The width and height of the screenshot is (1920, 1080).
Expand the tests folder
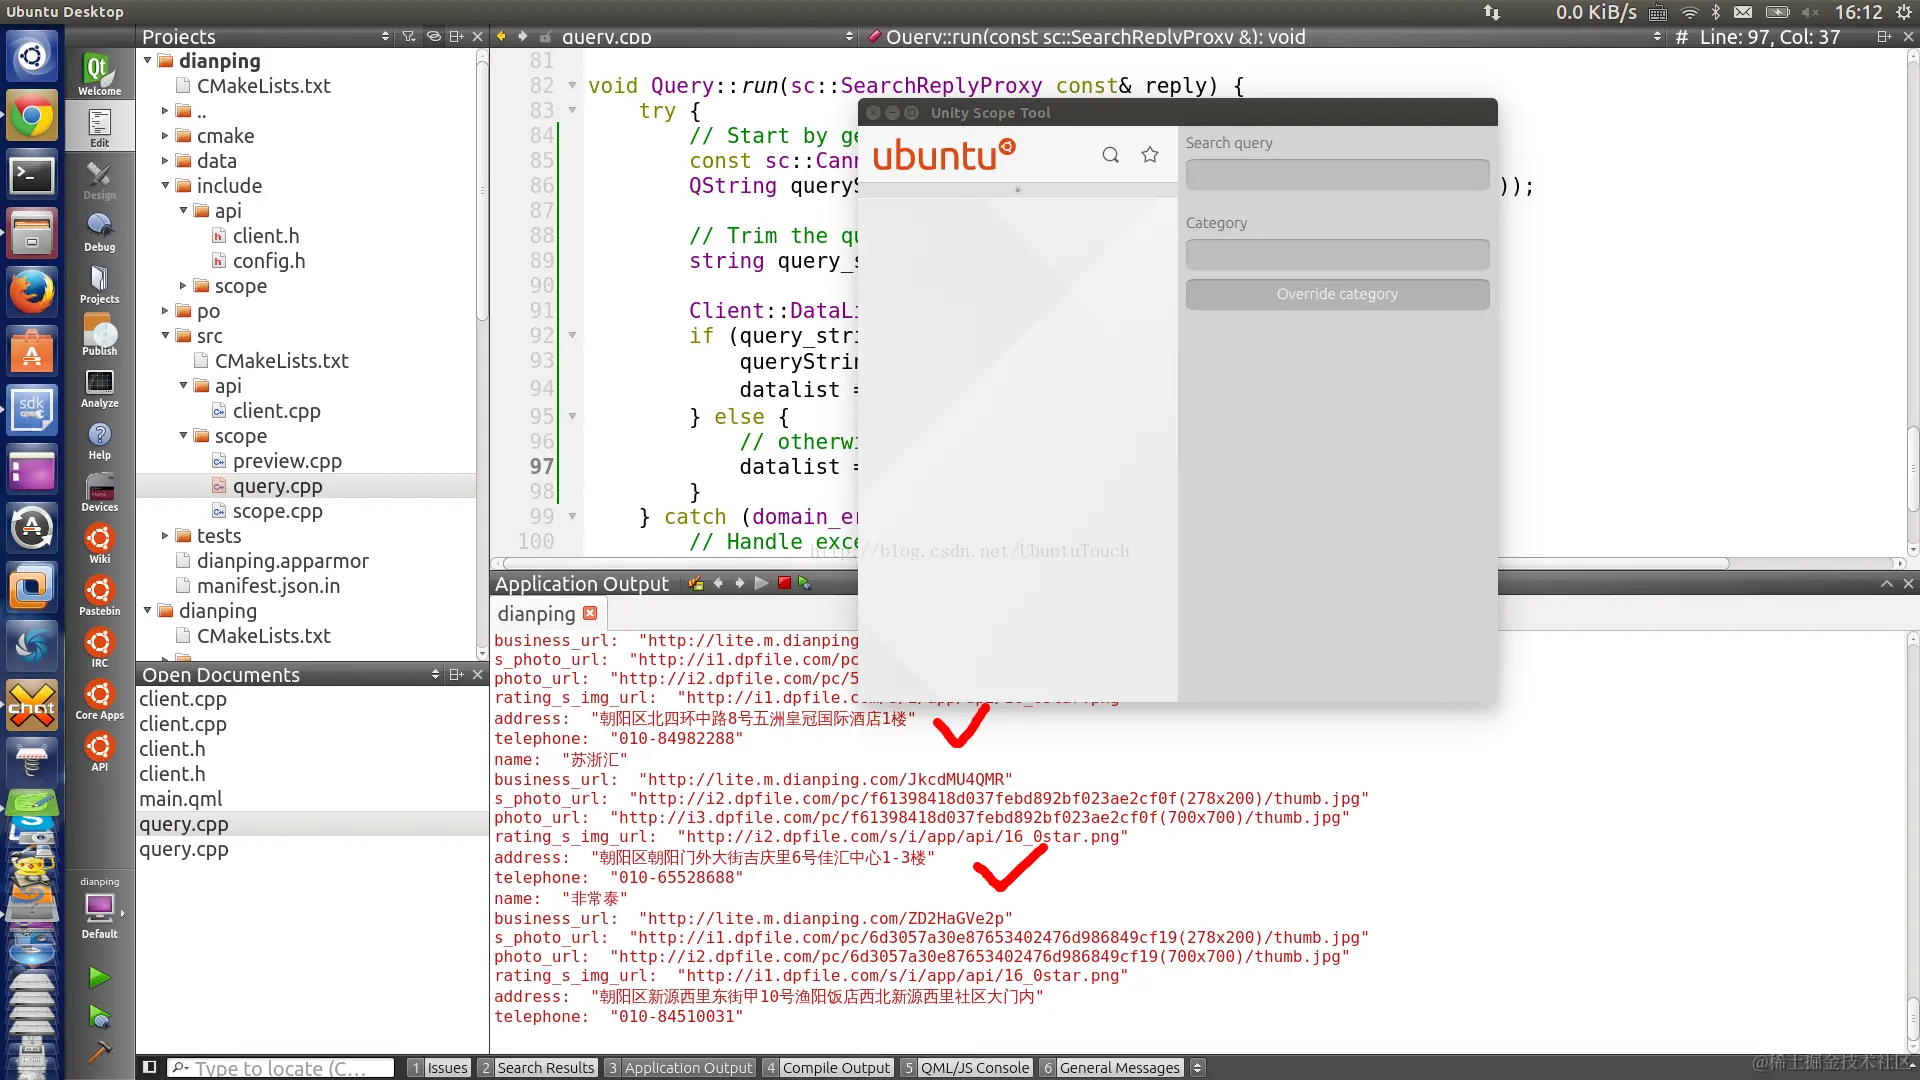[x=165, y=536]
